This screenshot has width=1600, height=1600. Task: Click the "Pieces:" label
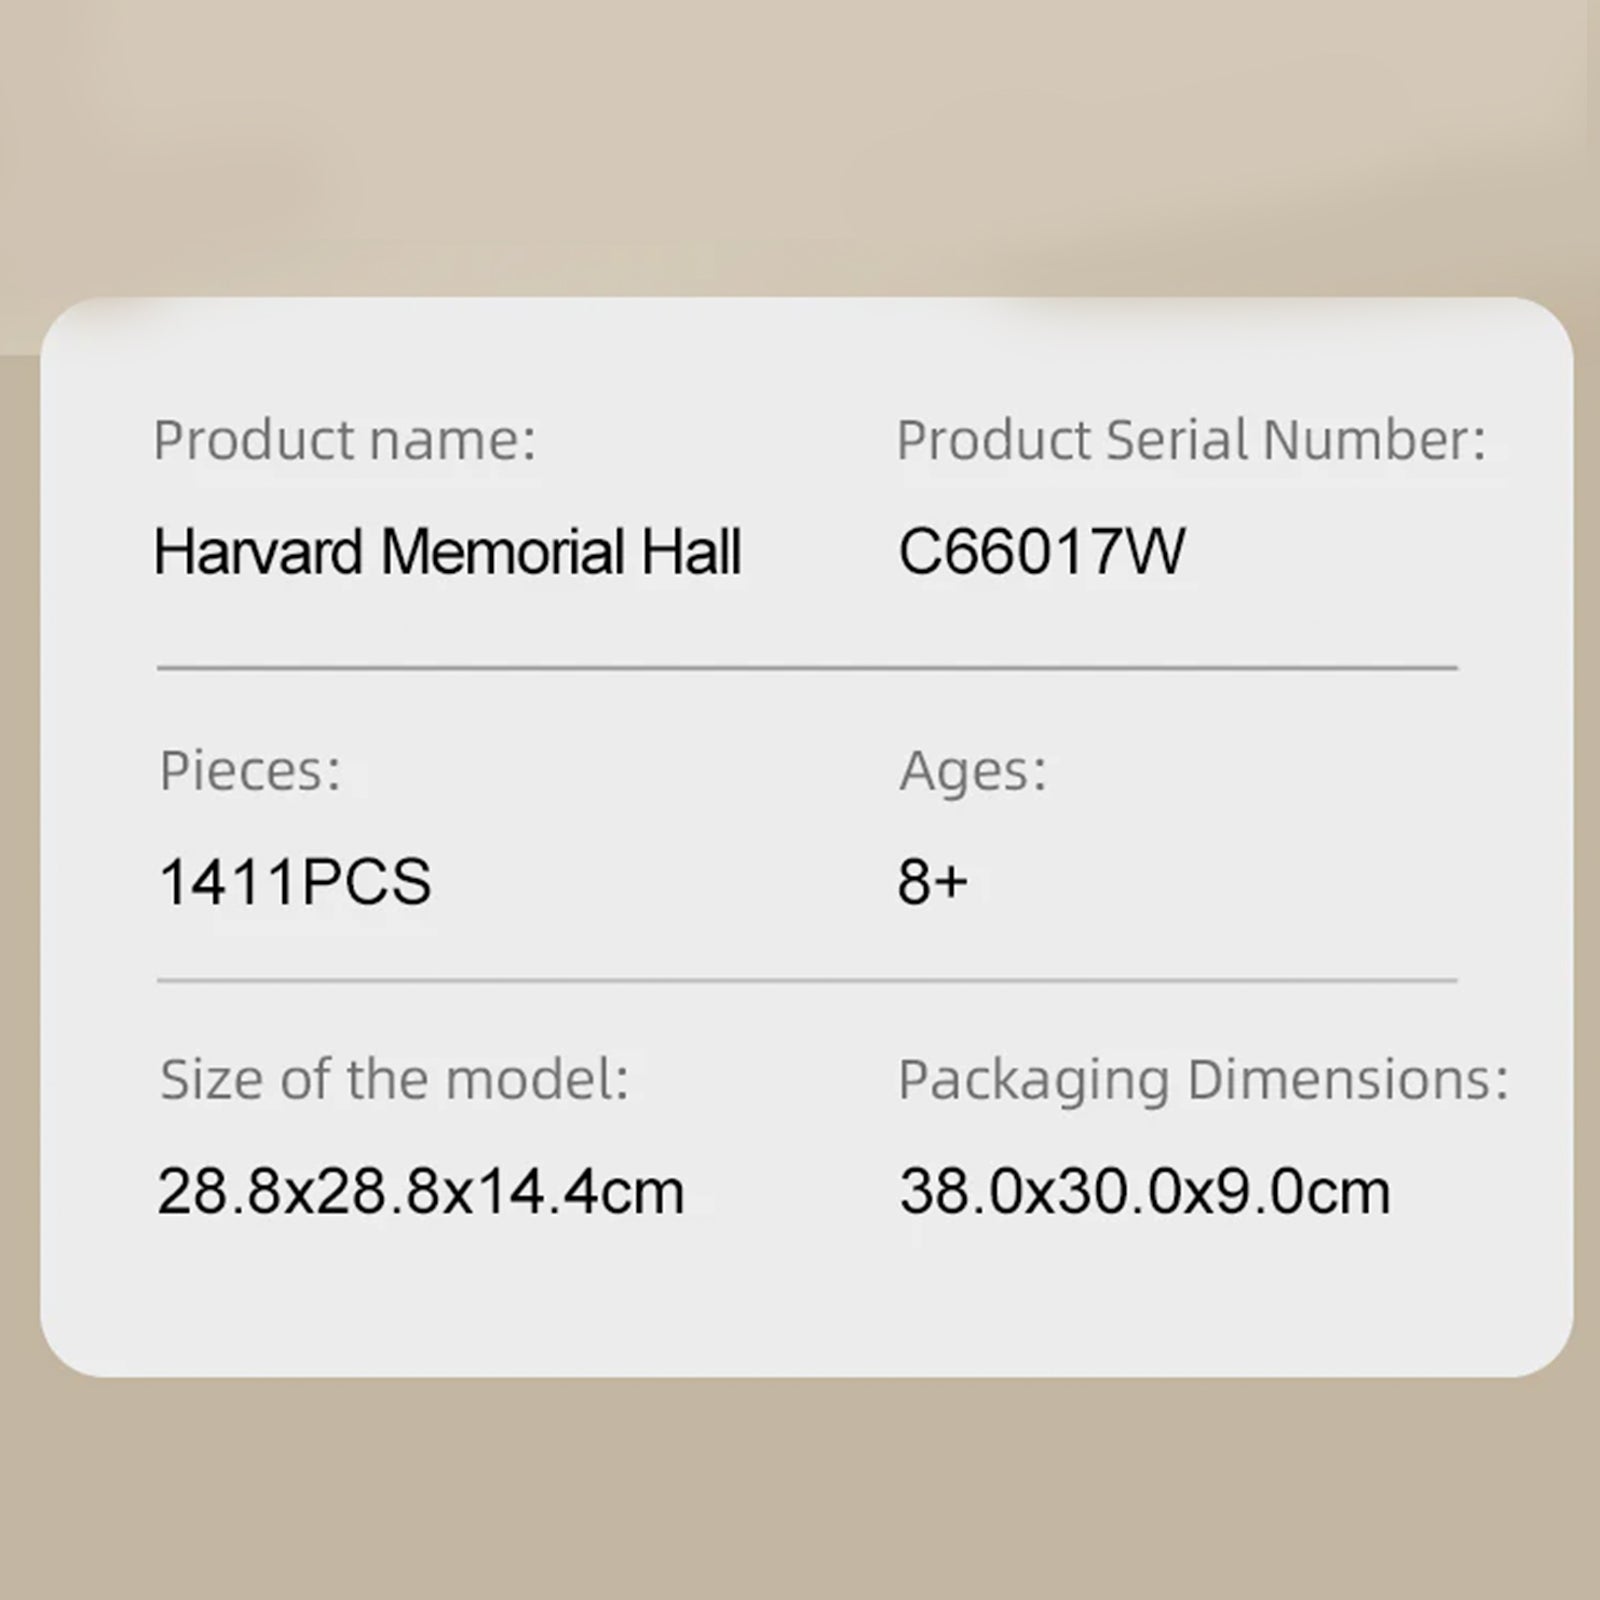(250, 772)
